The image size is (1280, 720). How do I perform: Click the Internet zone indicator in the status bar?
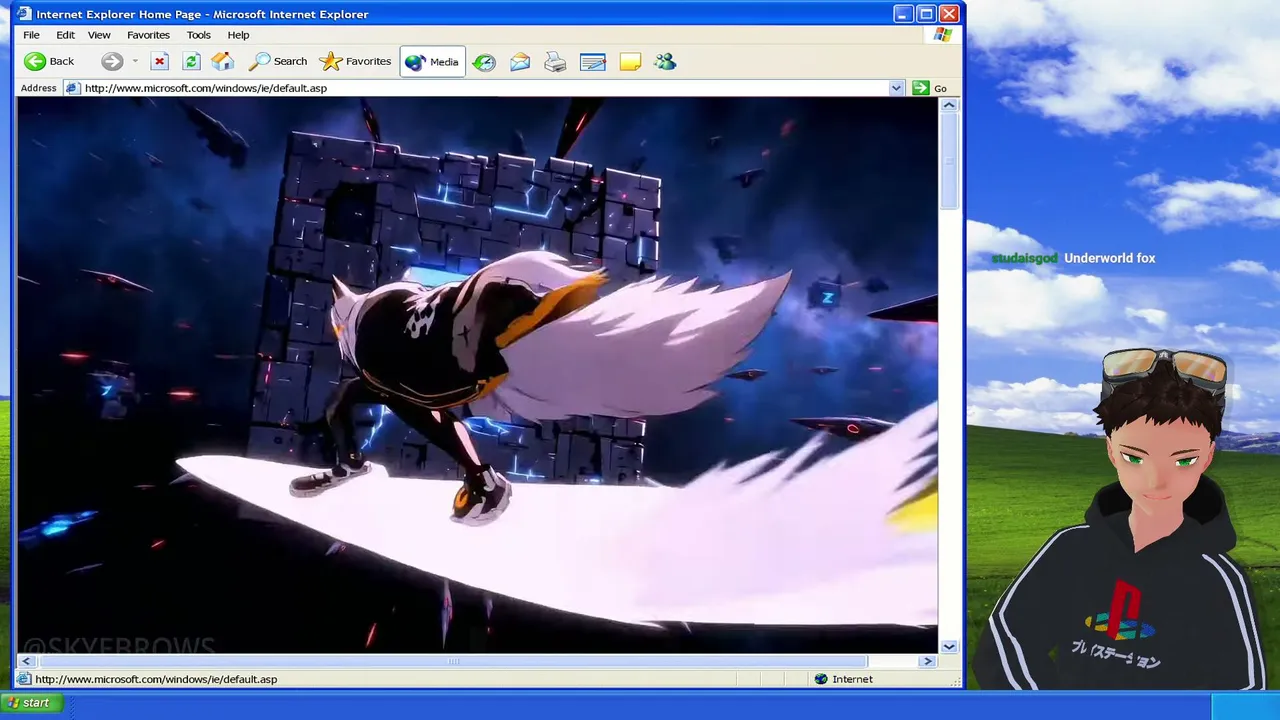click(844, 679)
